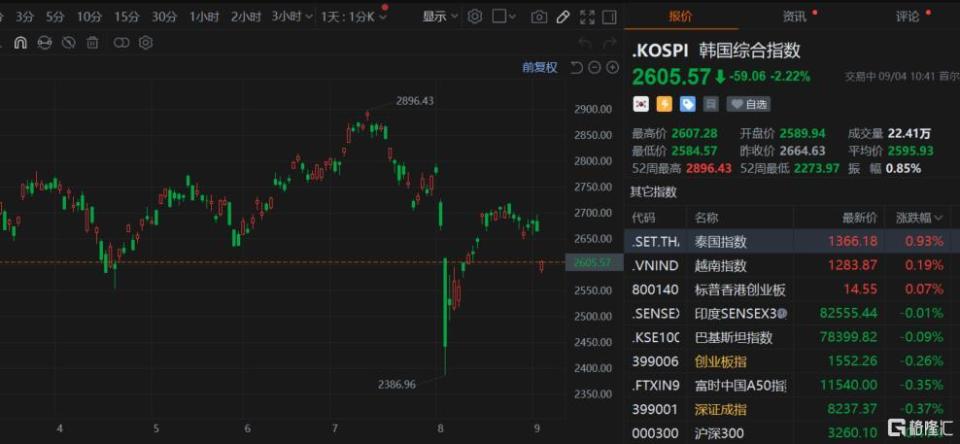Switch to the 资讯 tab
Screen dimensions: 960x444
[794, 17]
